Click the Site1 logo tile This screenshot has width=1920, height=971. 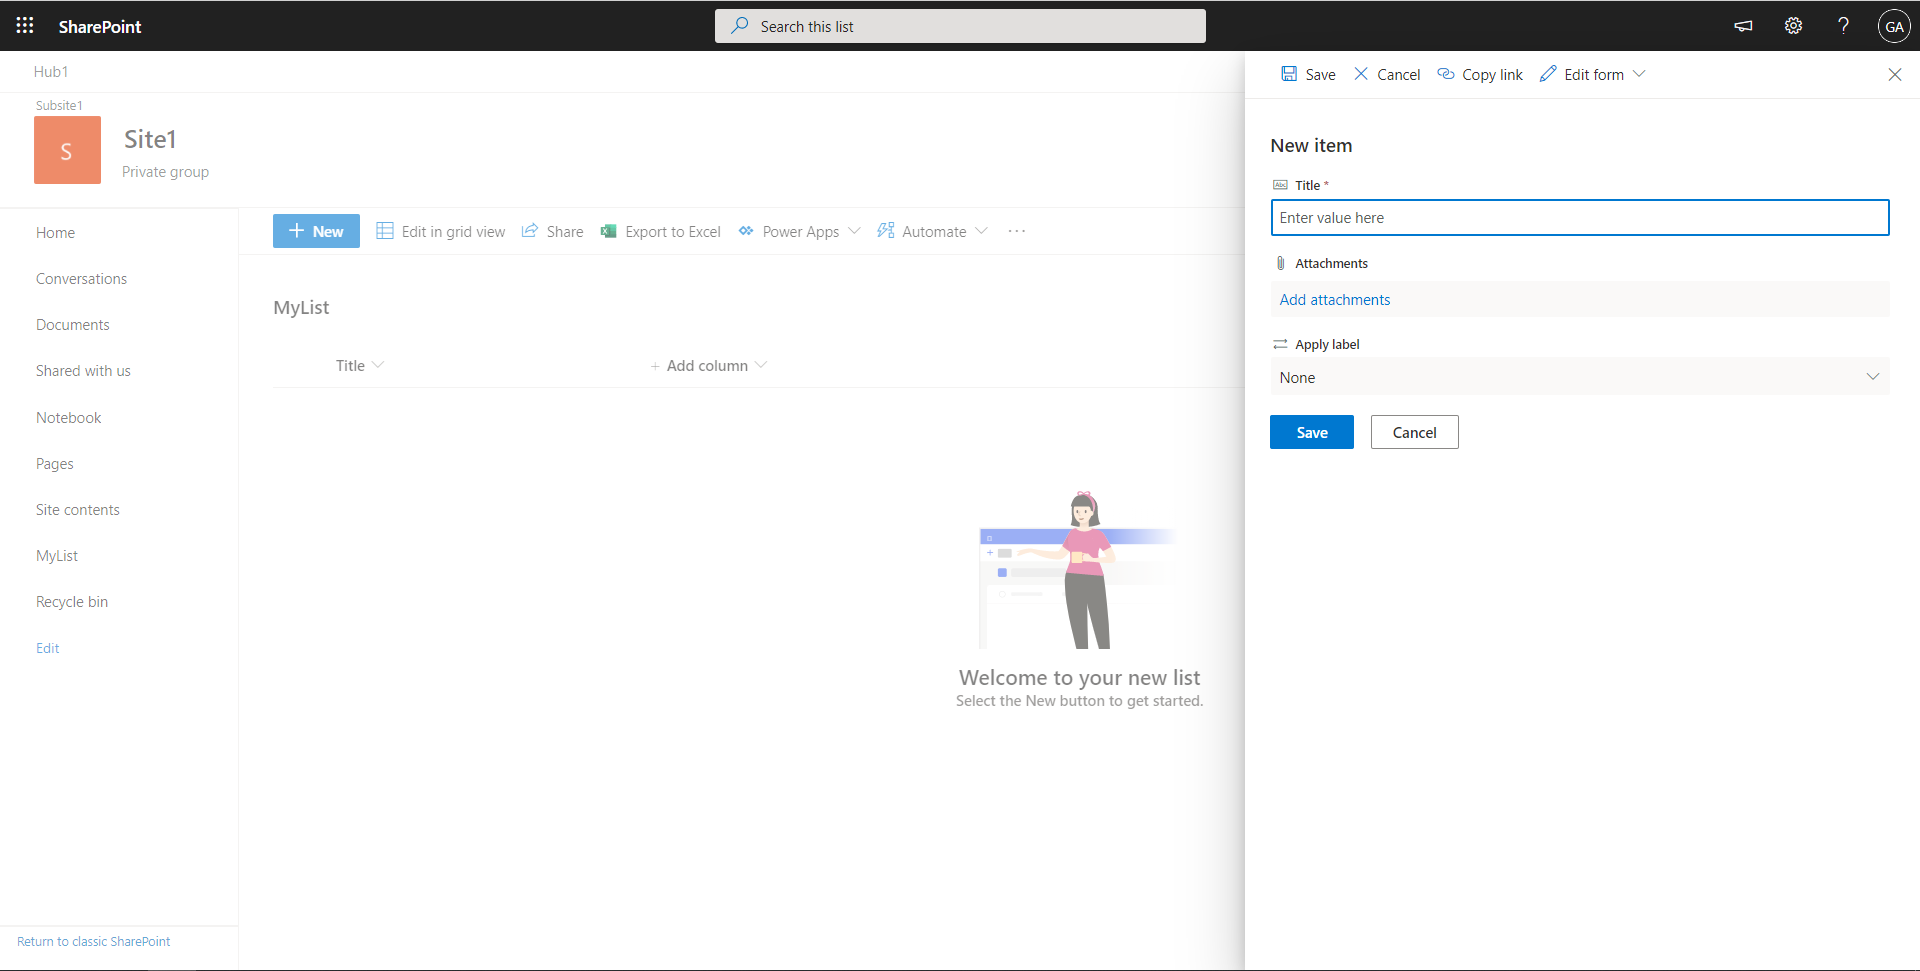(x=67, y=150)
